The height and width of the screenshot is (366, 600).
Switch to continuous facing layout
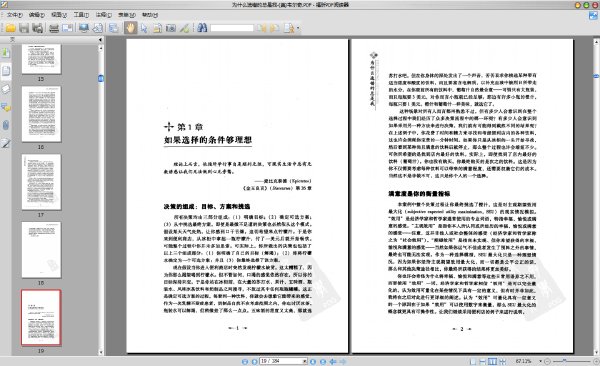click(x=502, y=361)
